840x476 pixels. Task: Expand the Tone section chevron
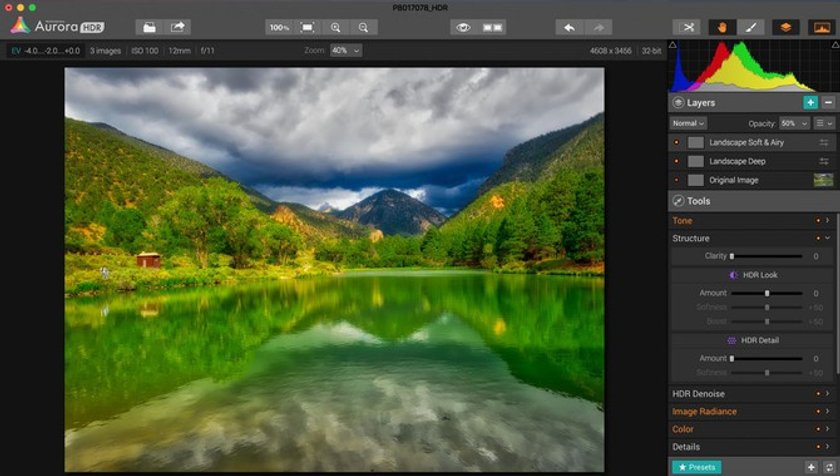(828, 220)
